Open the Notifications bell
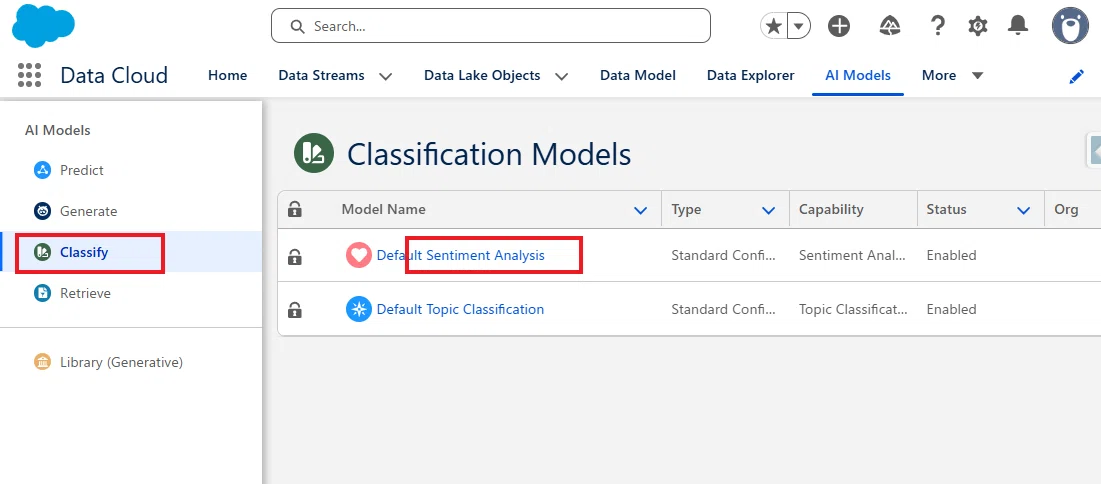 [1017, 27]
